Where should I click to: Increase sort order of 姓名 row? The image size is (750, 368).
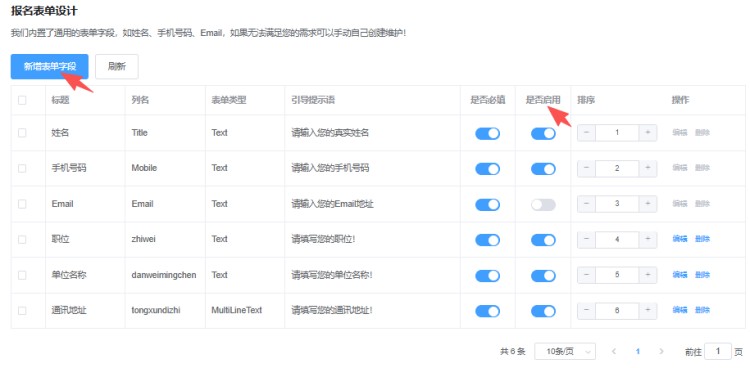648,133
